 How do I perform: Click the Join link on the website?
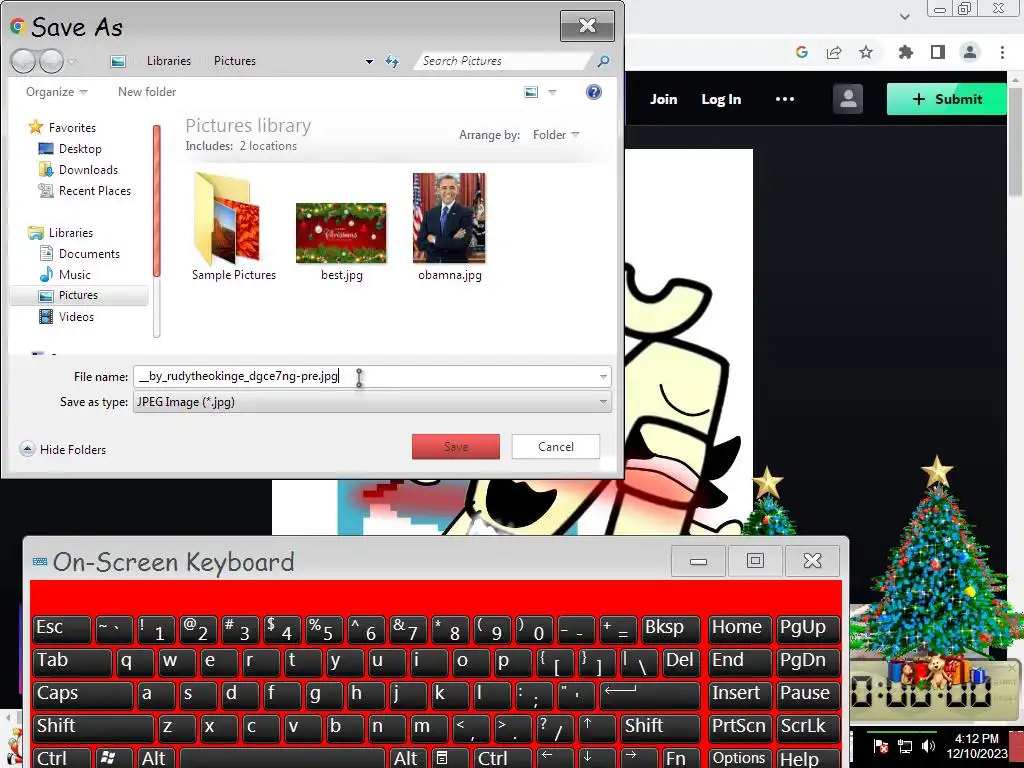coord(664,99)
